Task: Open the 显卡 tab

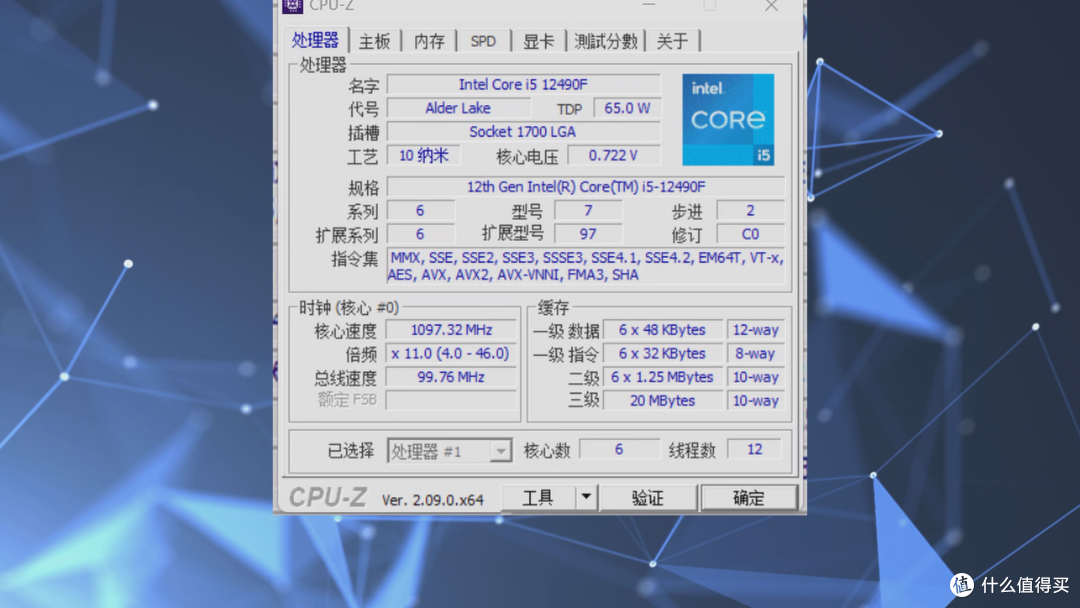Action: coord(538,41)
